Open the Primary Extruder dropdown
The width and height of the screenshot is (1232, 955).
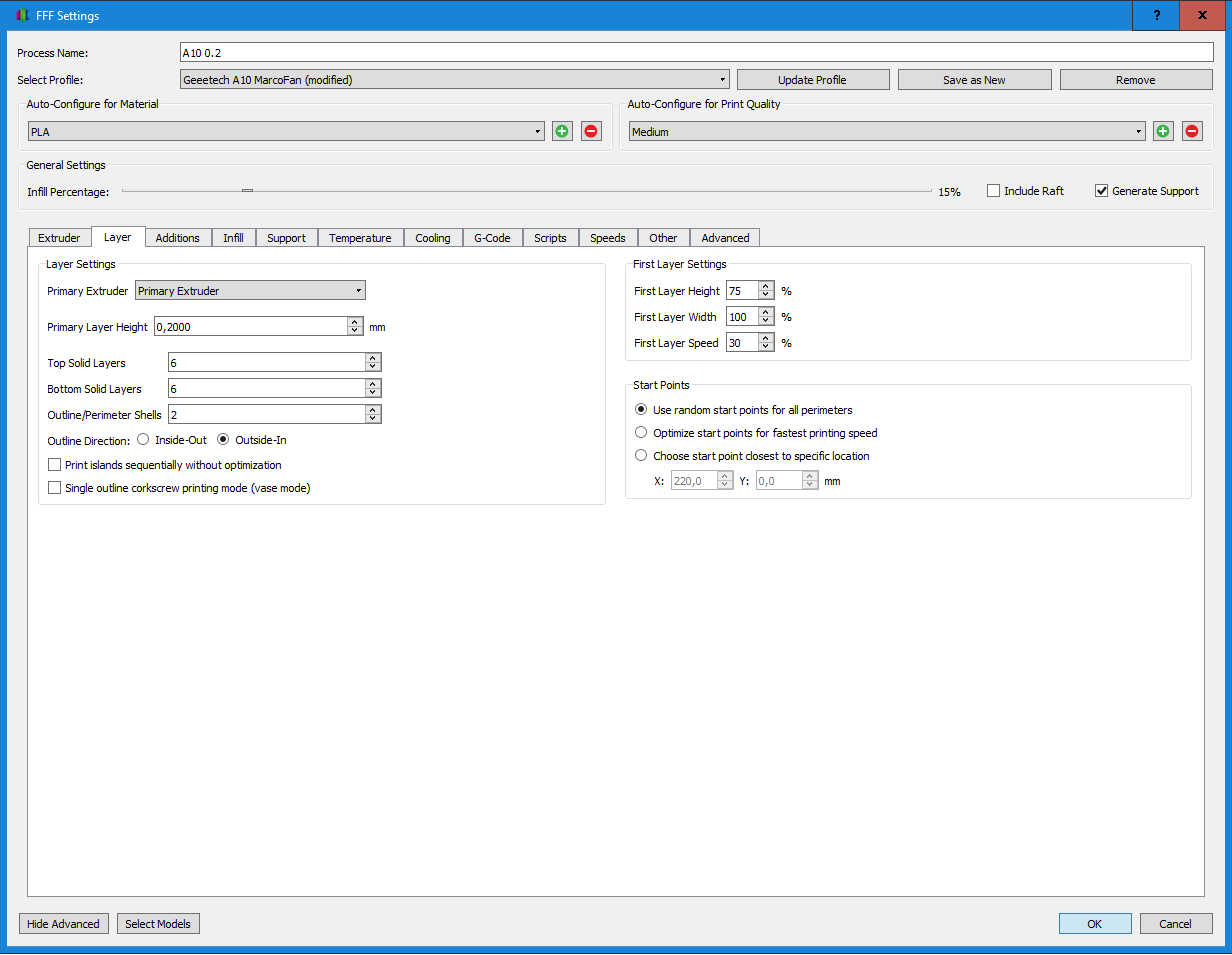point(250,291)
